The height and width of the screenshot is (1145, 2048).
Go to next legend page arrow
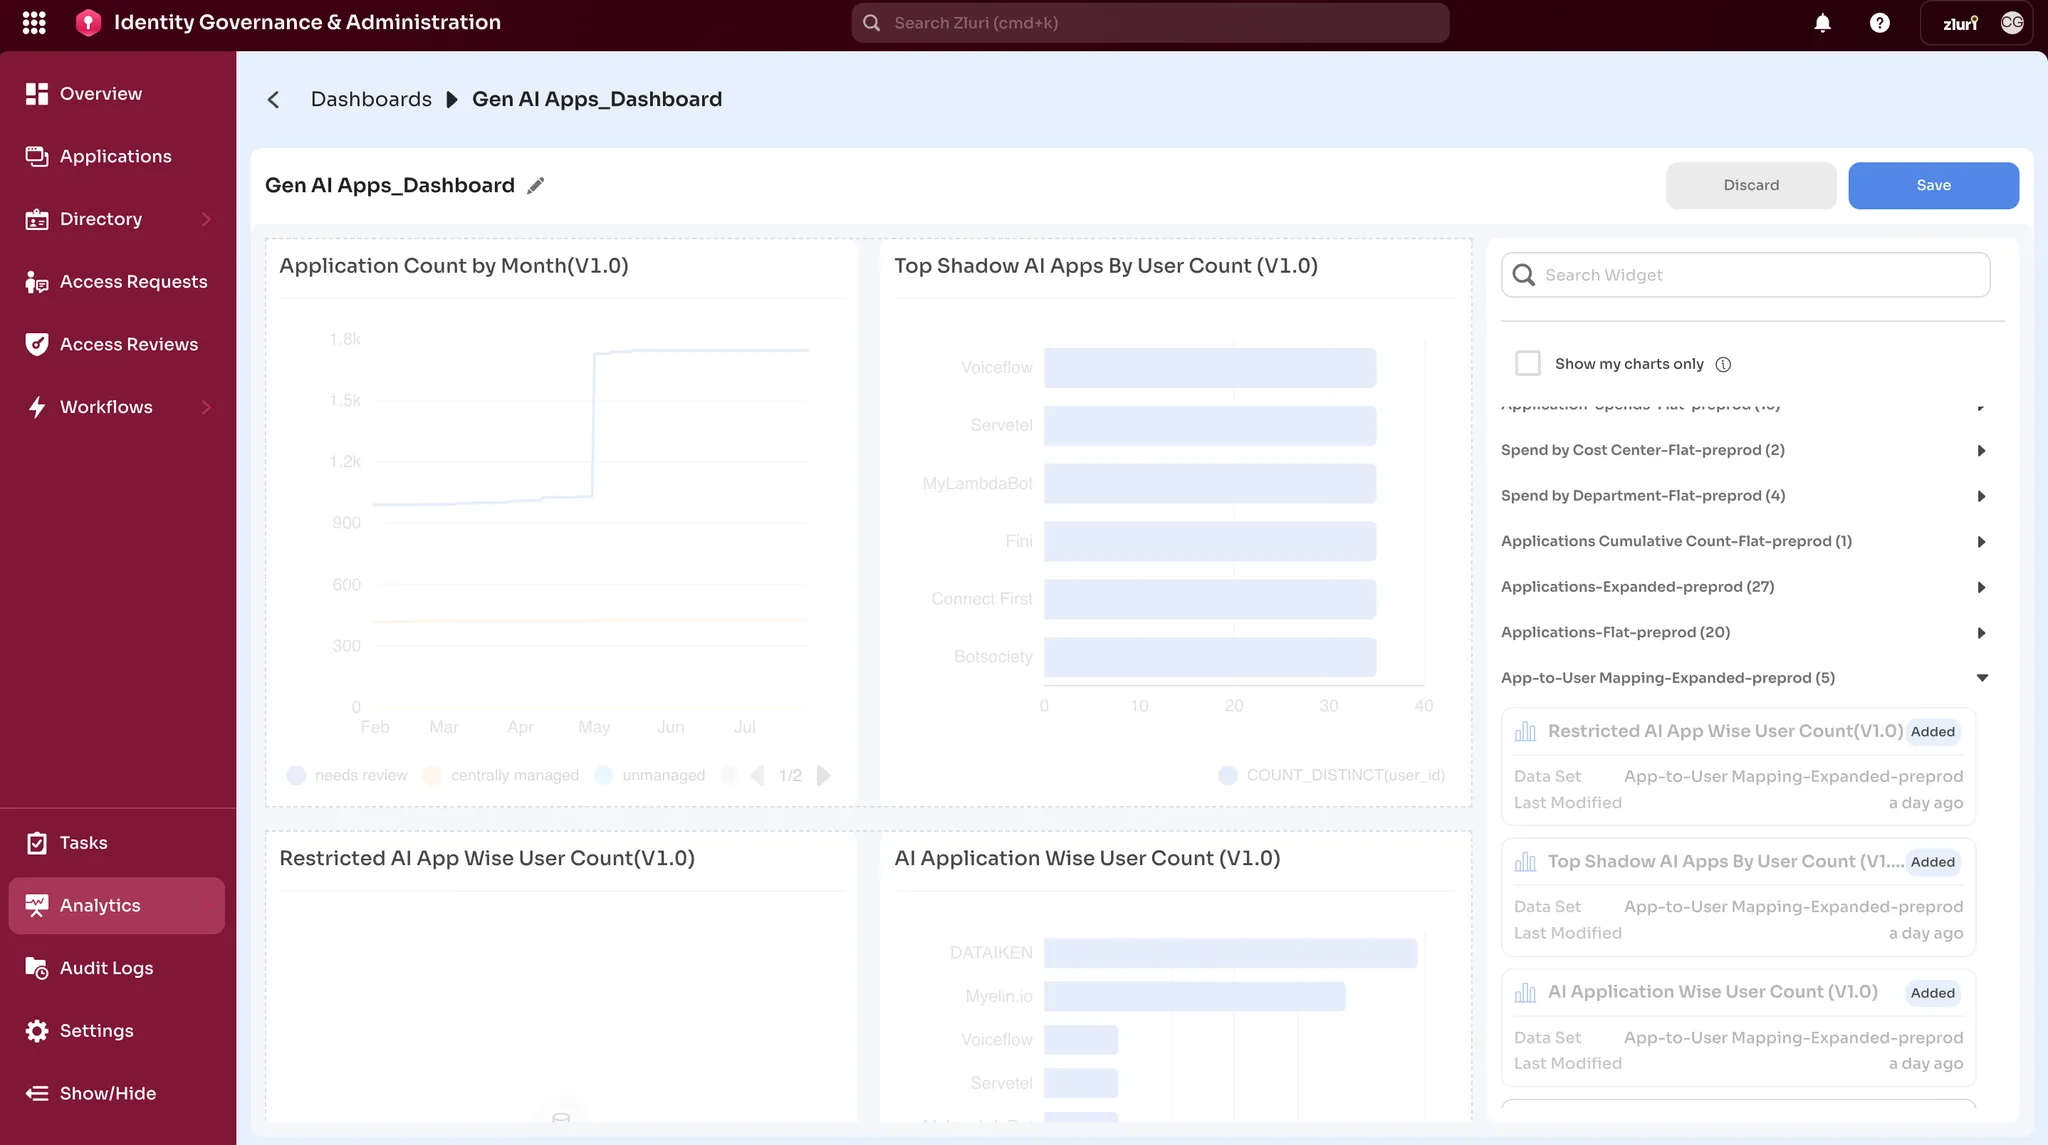tap(823, 776)
